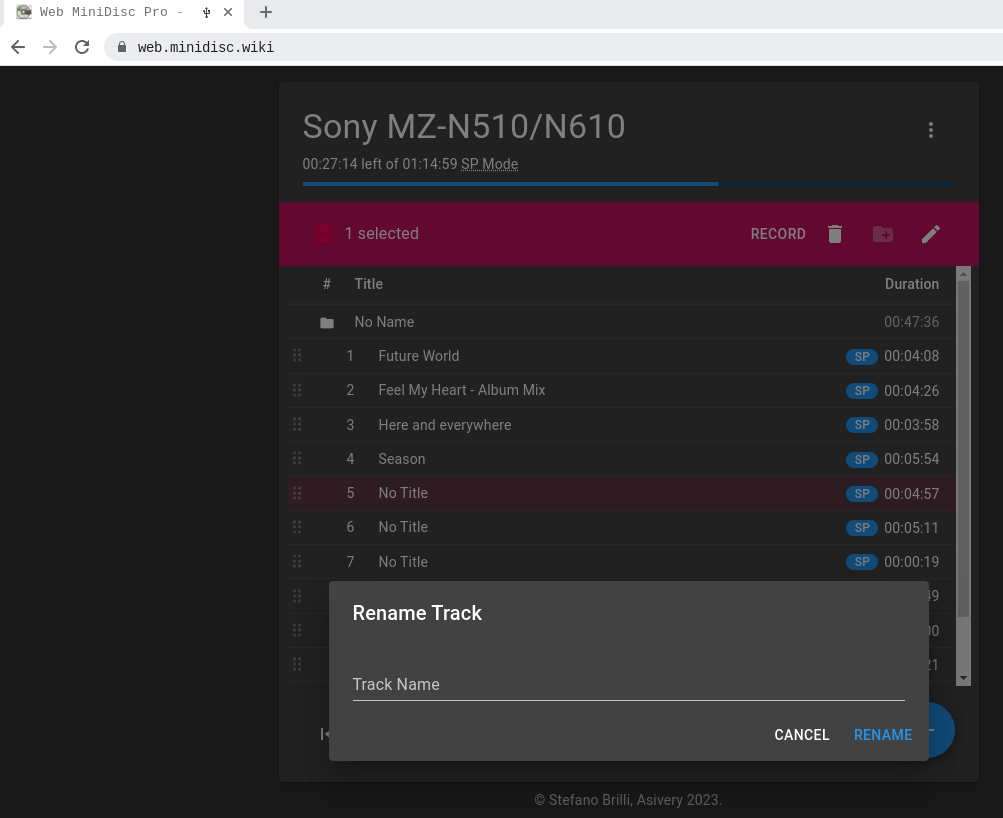1003x818 pixels.
Task: Click SP badge on track 7 row
Action: 862,562
